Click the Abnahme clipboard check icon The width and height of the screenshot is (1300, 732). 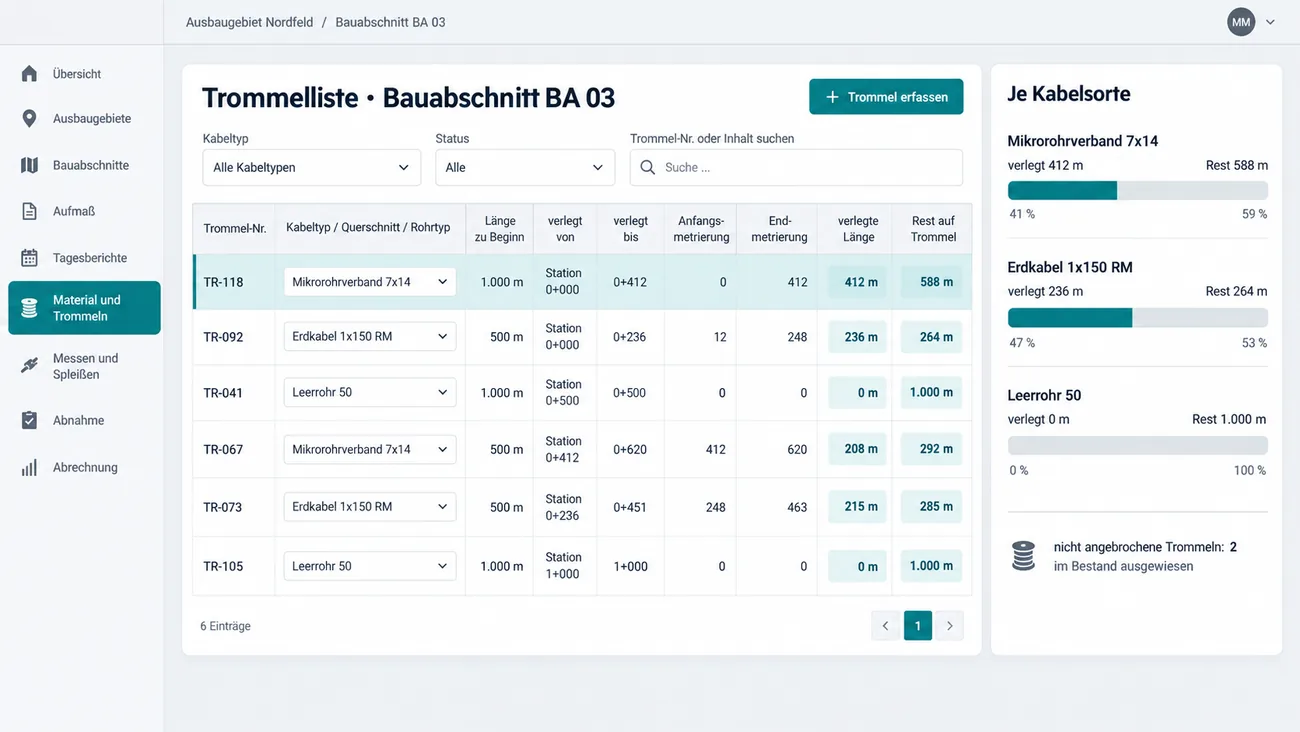point(29,421)
